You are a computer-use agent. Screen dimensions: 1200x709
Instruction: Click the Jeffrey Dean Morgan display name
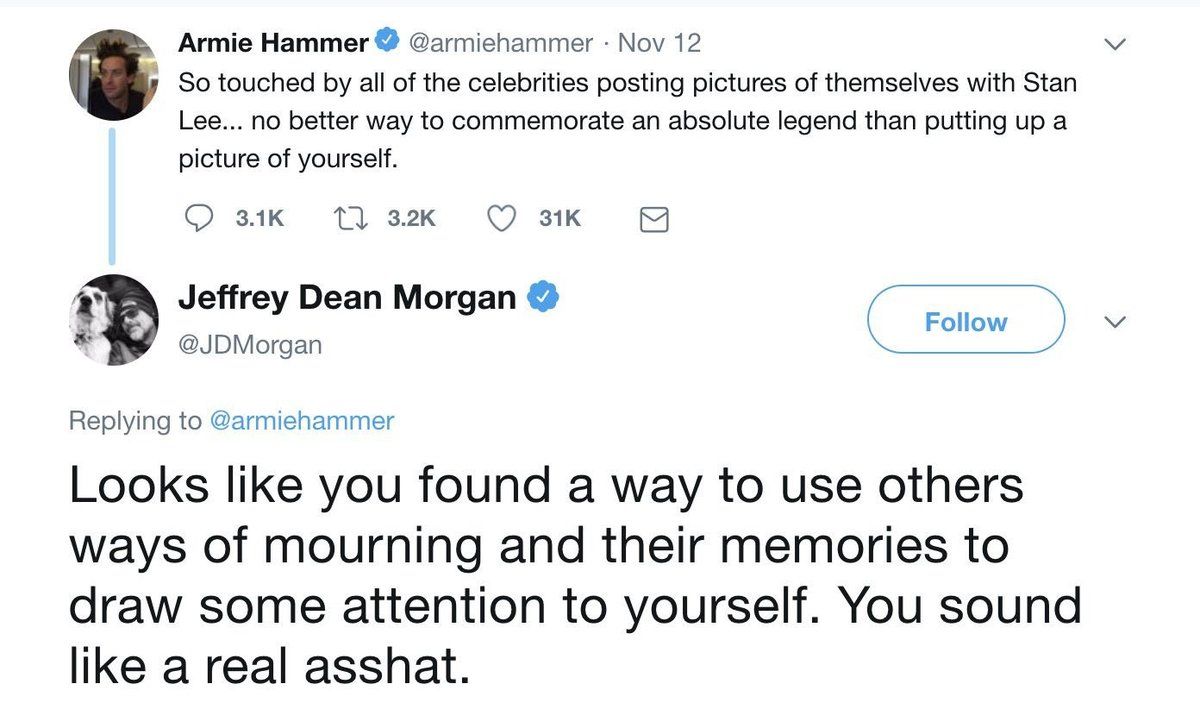click(346, 297)
